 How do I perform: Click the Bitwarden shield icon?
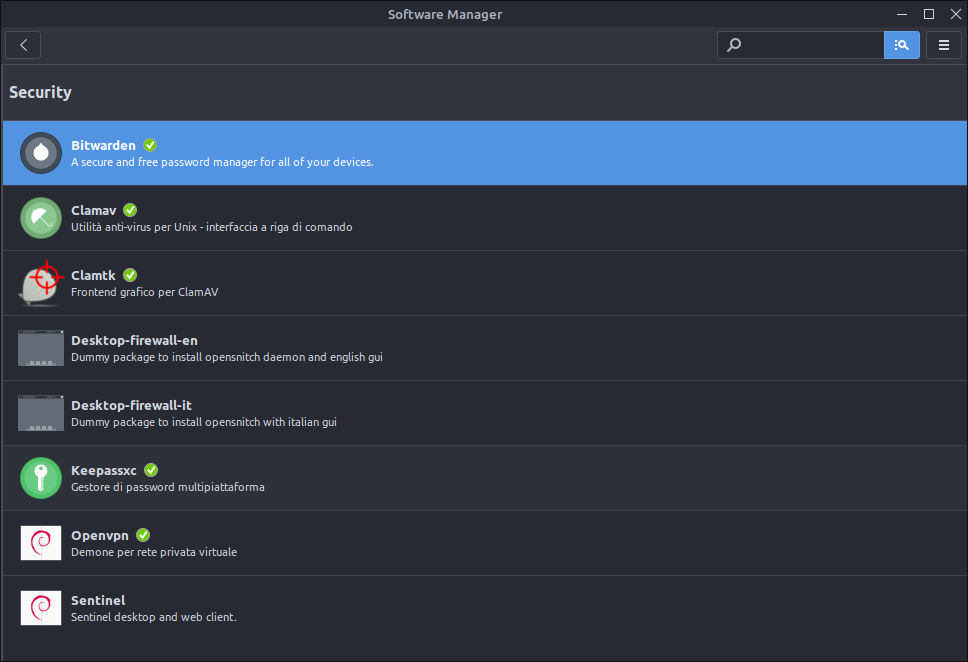click(x=41, y=153)
